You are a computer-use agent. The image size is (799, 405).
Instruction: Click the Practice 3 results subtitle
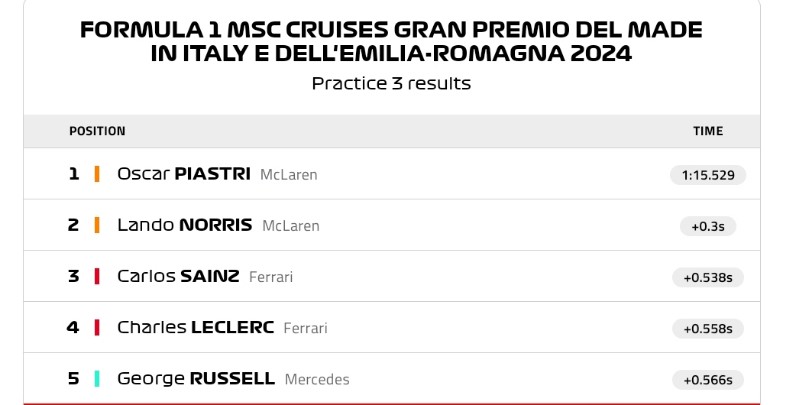coord(391,83)
